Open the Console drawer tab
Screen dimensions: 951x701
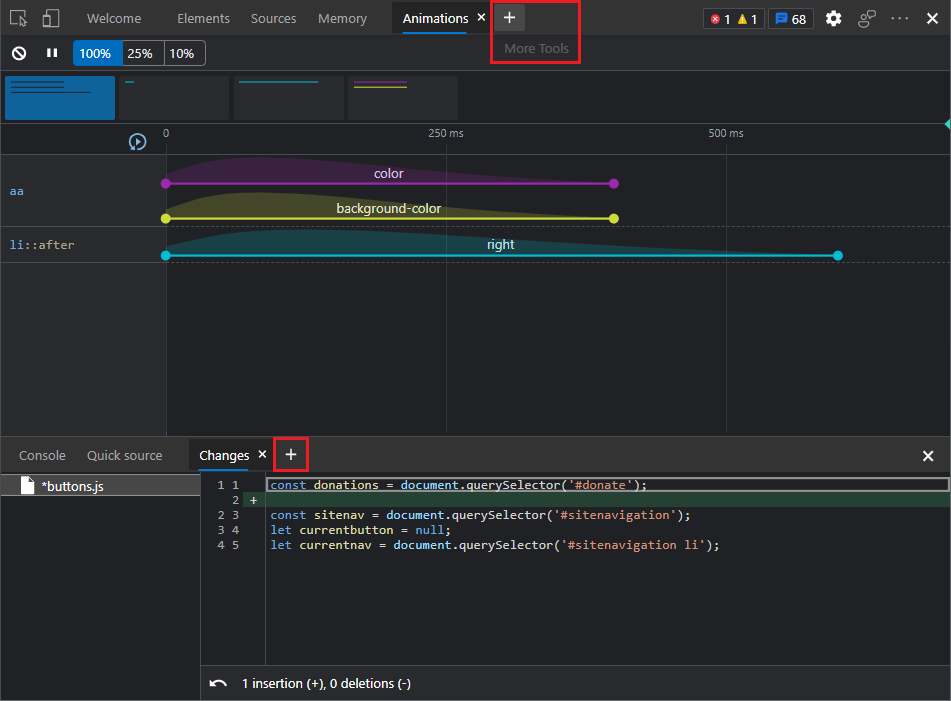click(x=42, y=455)
